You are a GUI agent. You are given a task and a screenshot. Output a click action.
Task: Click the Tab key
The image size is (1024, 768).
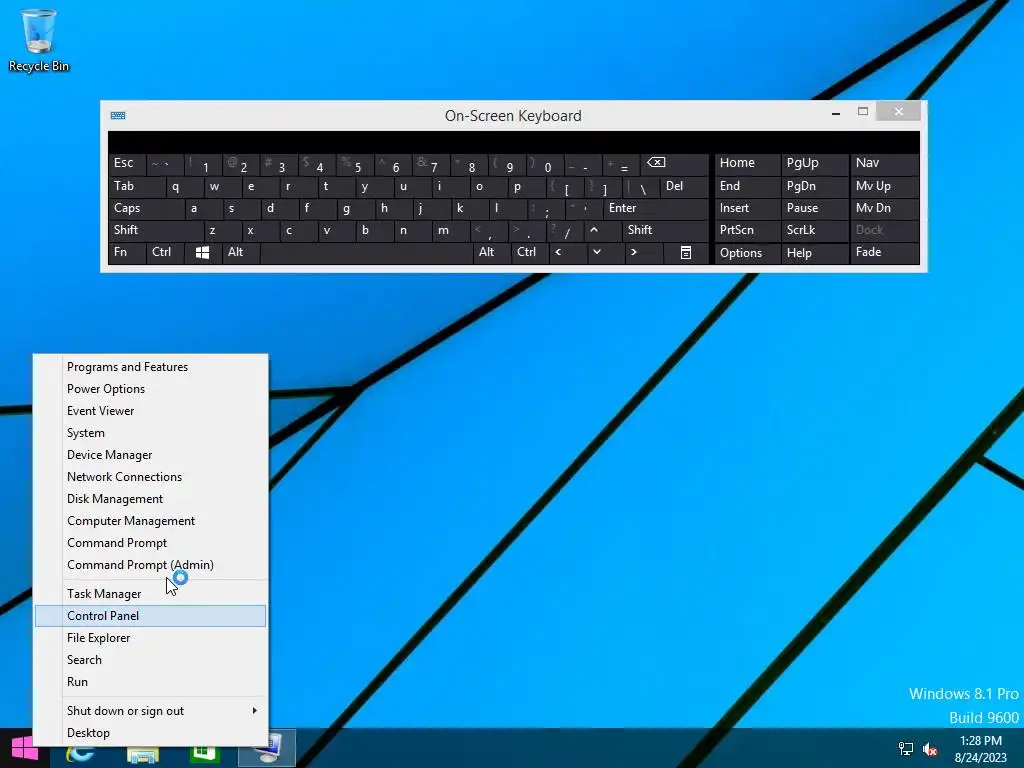136,186
